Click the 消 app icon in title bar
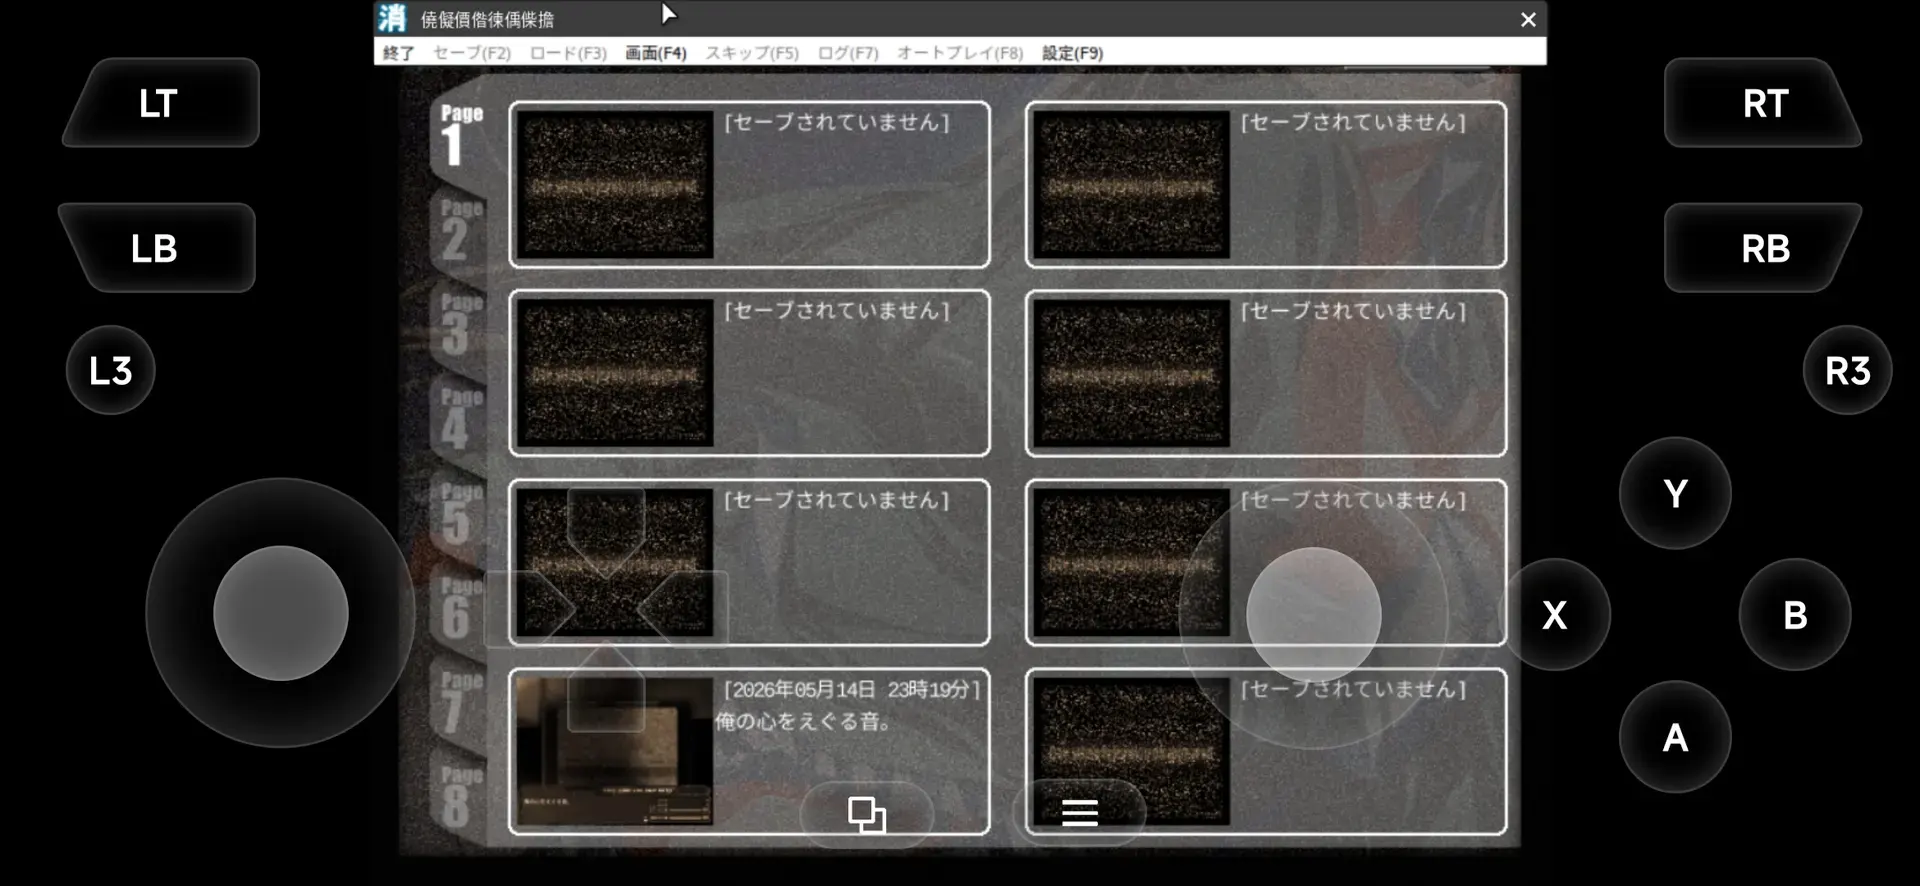Image resolution: width=1920 pixels, height=886 pixels. [392, 18]
